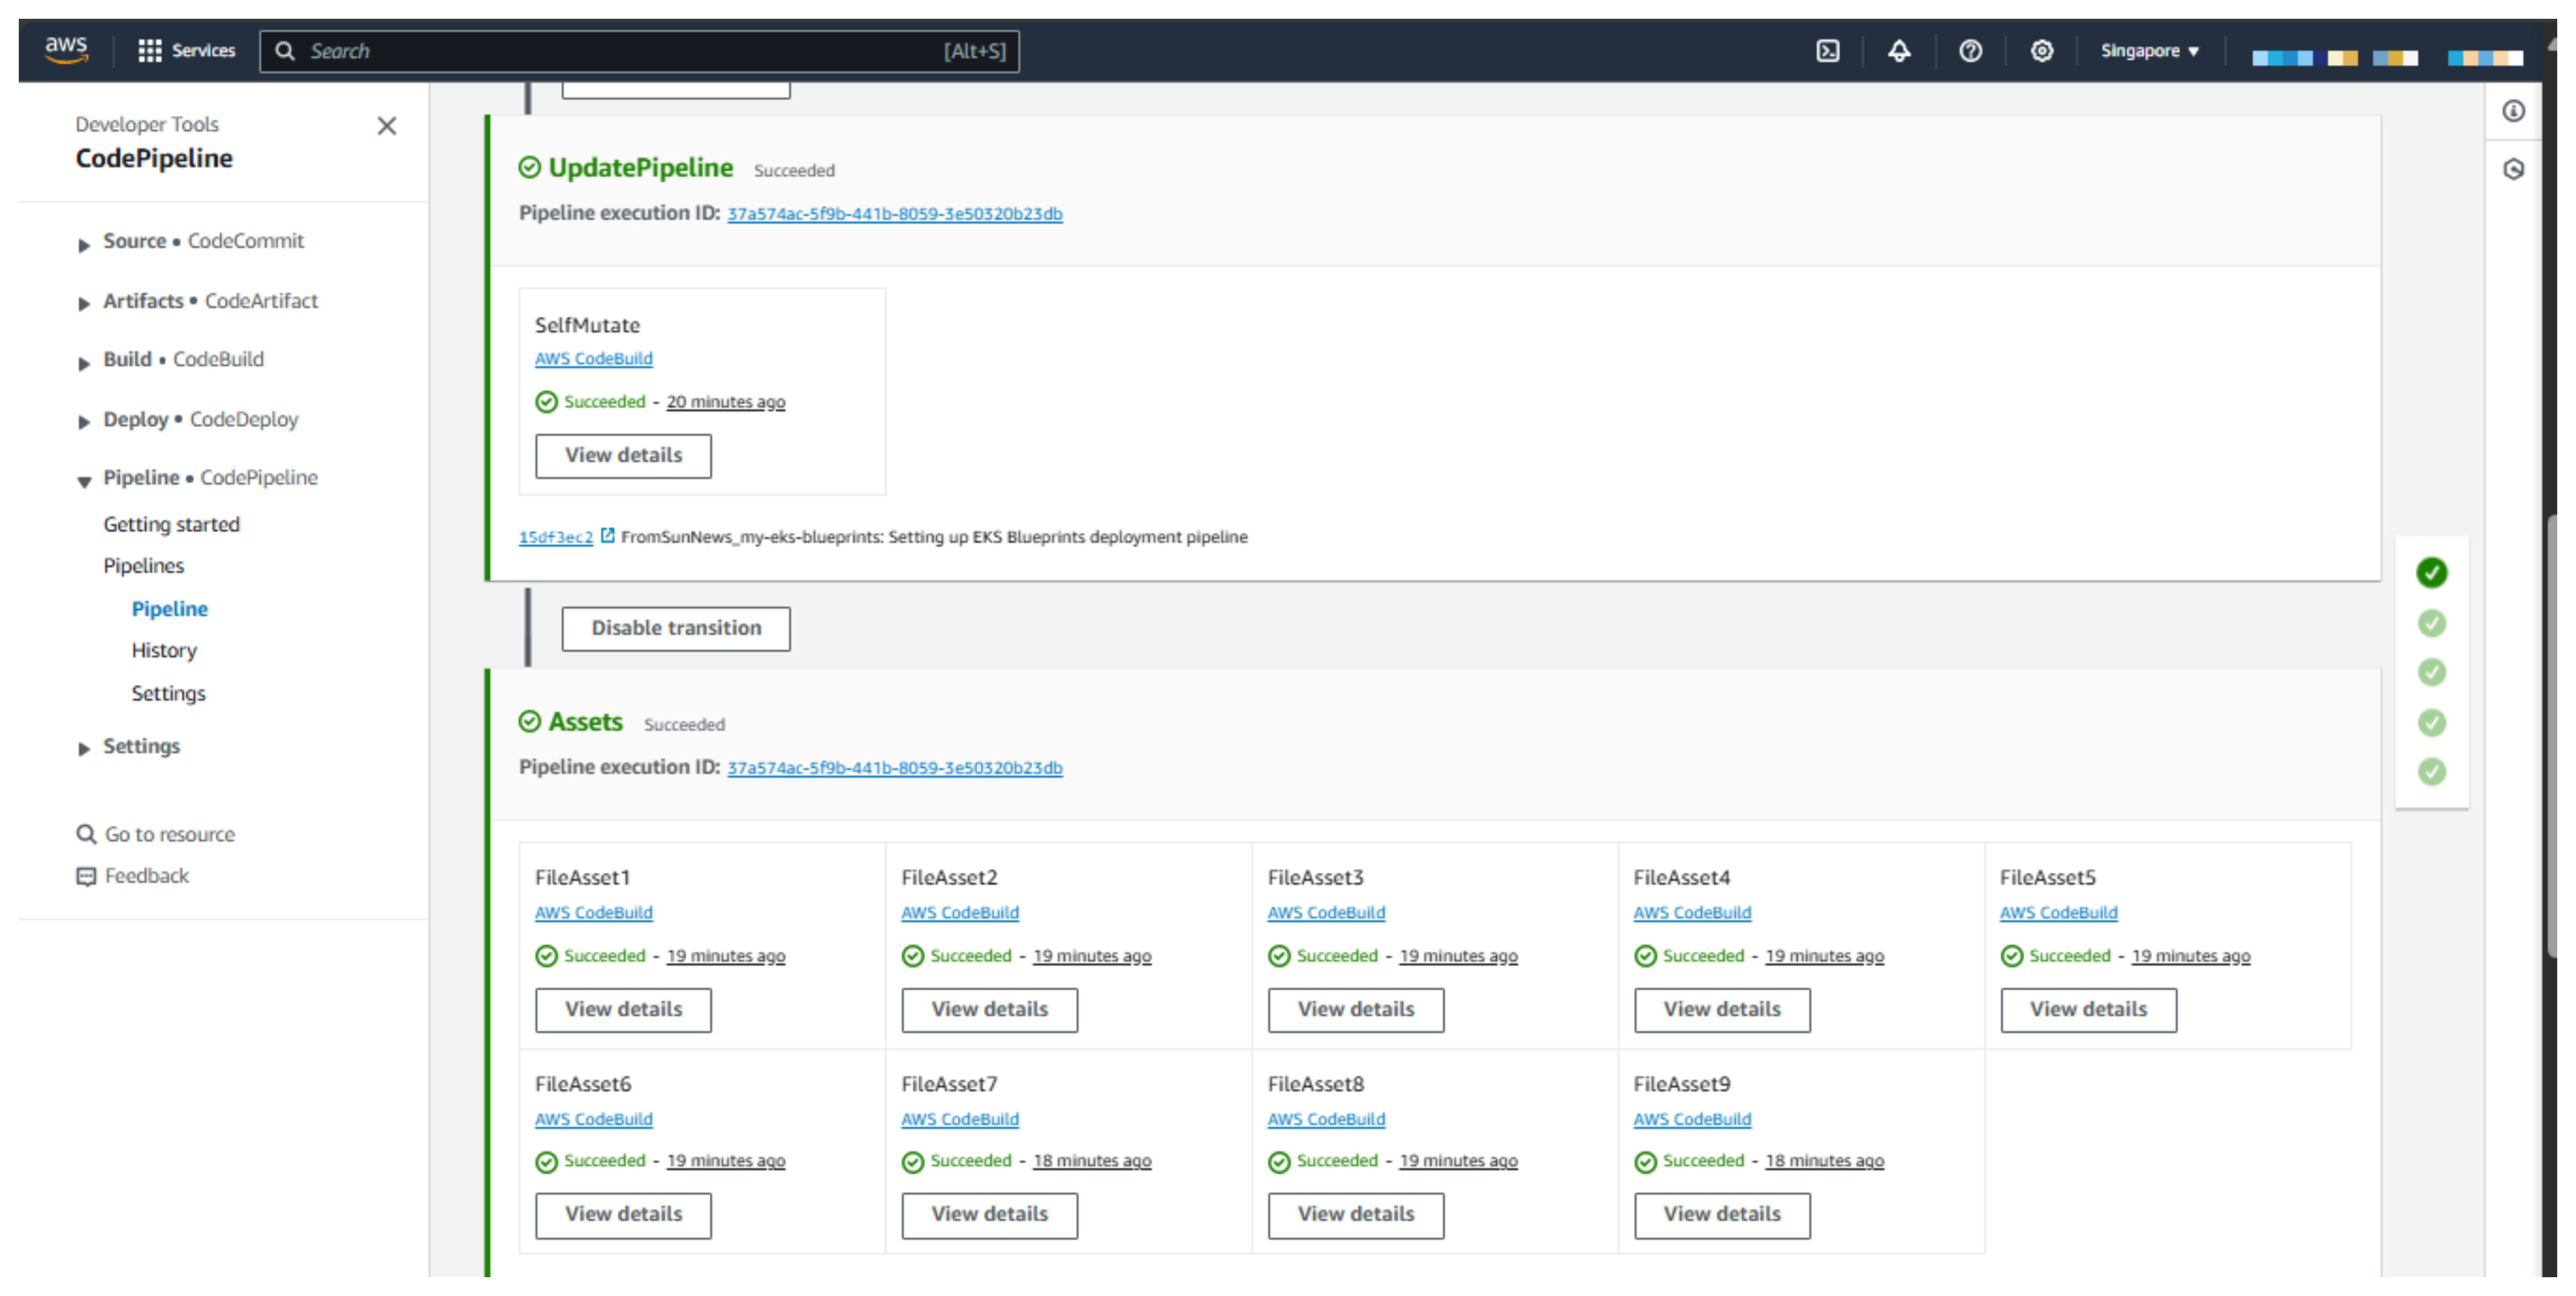Click into the top Search field

640,51
